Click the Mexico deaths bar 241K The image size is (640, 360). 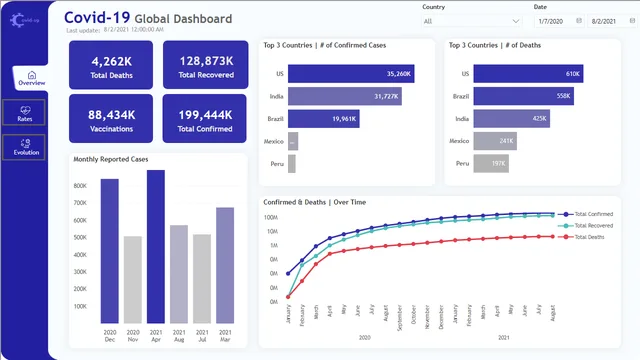[x=495, y=141]
